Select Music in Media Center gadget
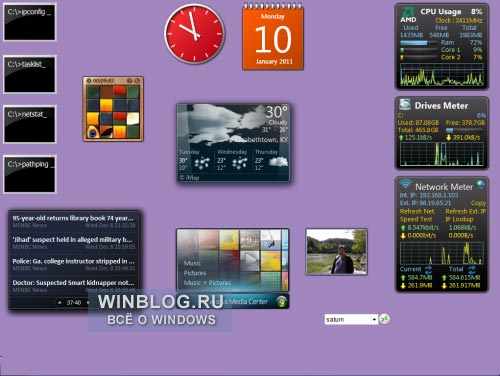Viewport: 500px width, 376px height. point(192,263)
